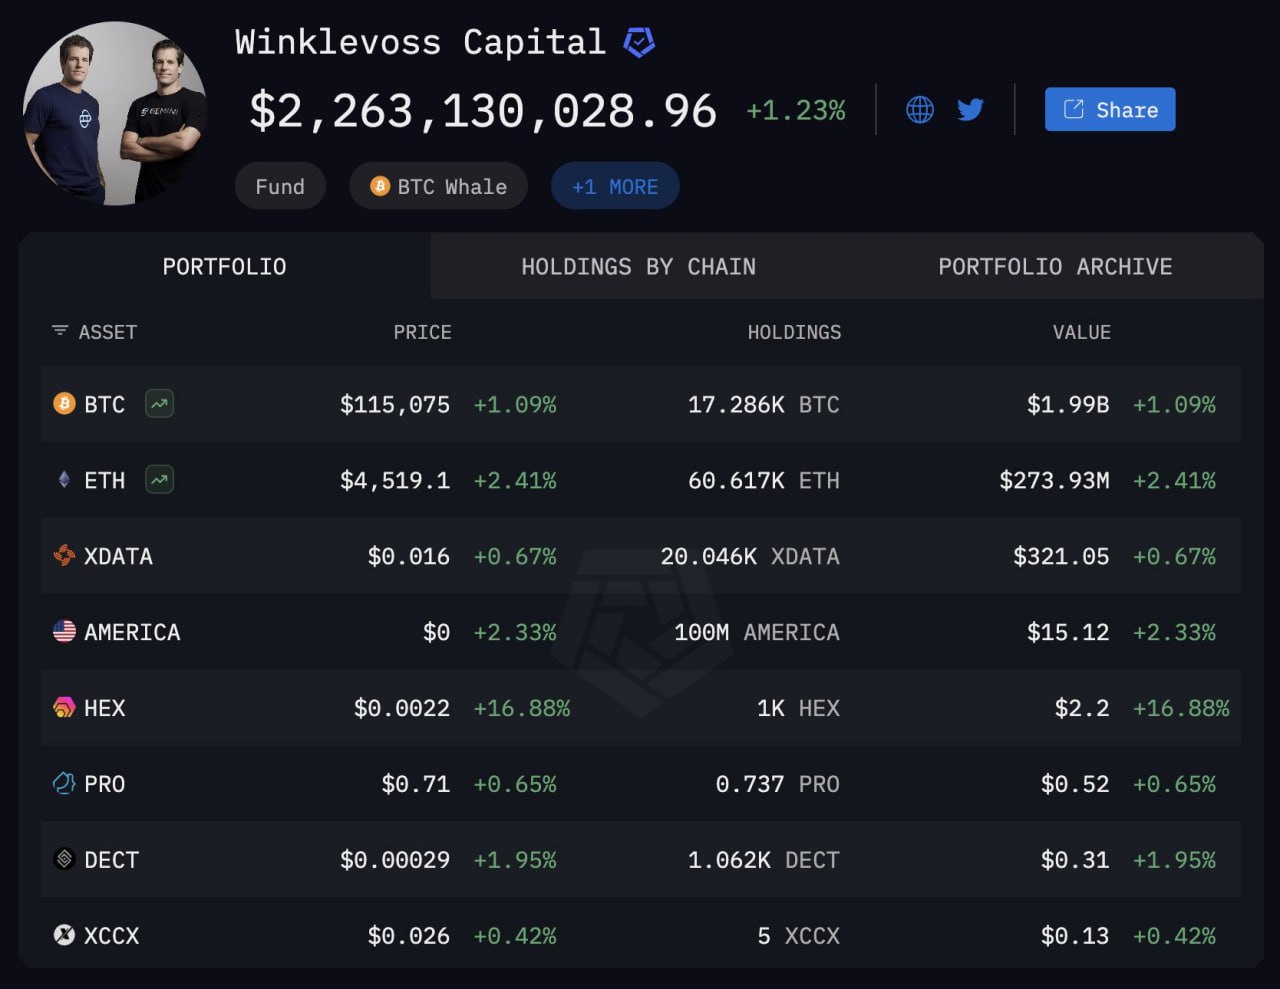Viewport: 1280px width, 989px height.
Task: Click the $321.05 value cell
Action: 1061,556
